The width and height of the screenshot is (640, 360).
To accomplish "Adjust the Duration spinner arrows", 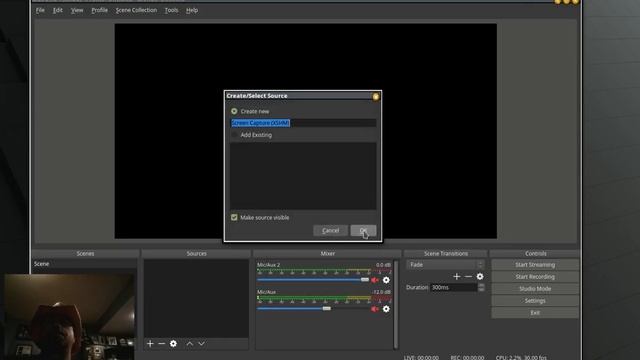I will point(481,287).
